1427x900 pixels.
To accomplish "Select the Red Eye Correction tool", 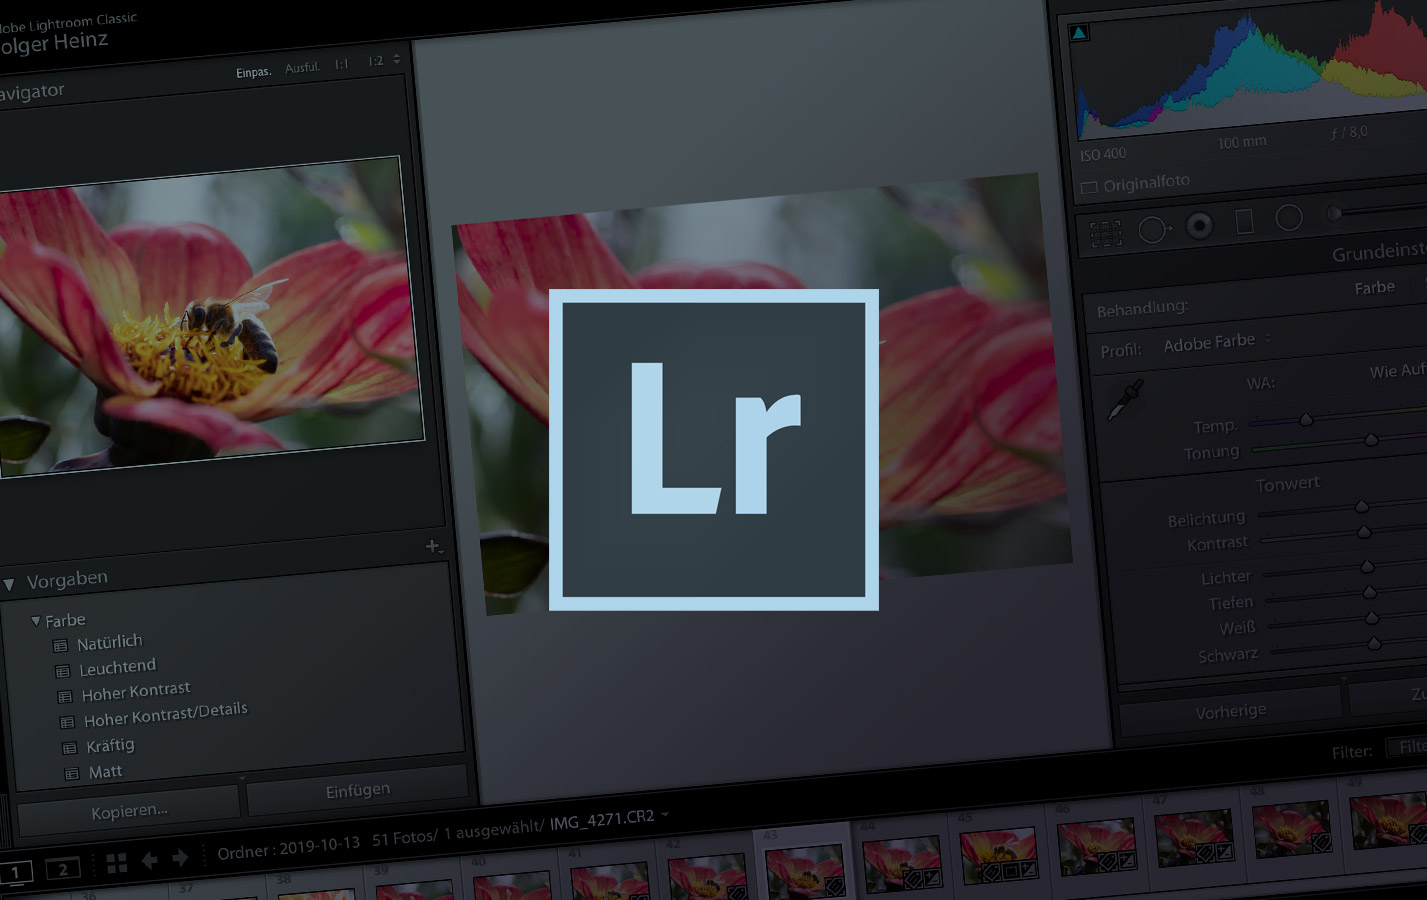I will 1199,226.
